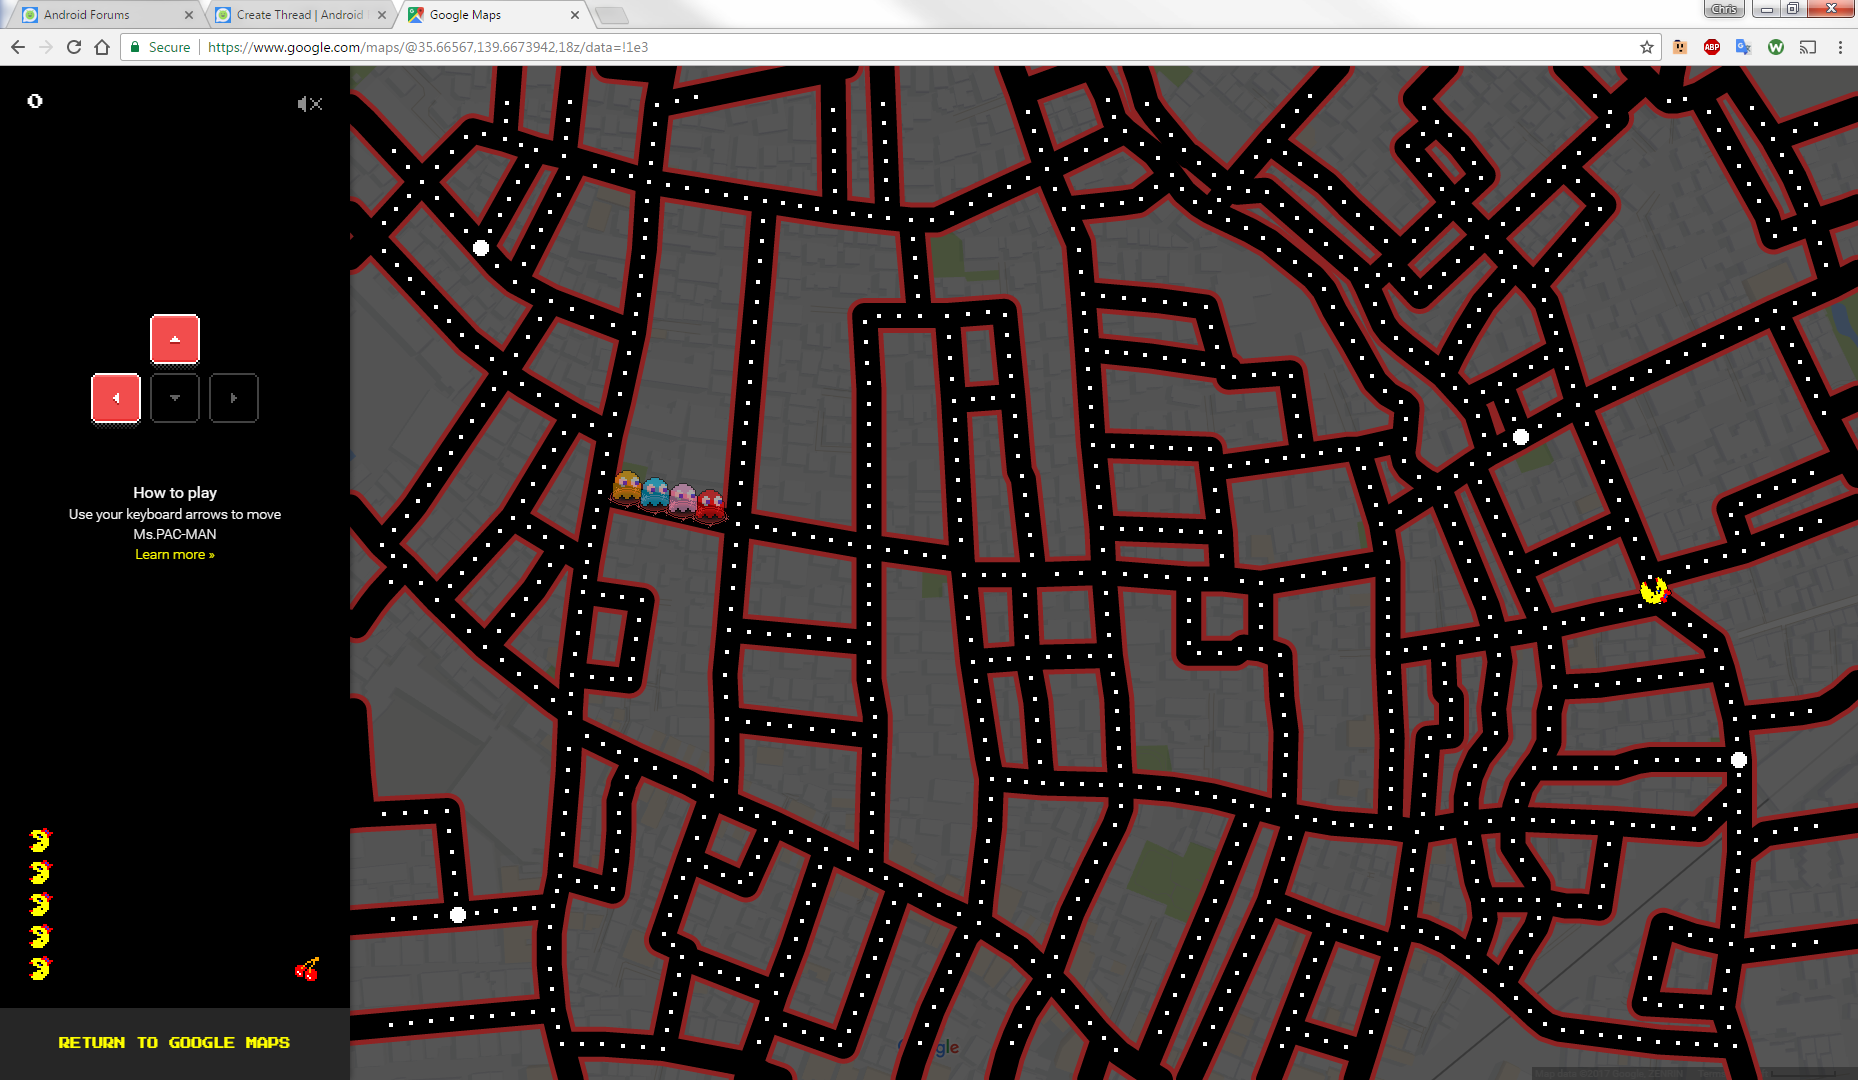The width and height of the screenshot is (1858, 1080).
Task: Click the top Ms. Pac-Man life icon
Action: (x=40, y=840)
